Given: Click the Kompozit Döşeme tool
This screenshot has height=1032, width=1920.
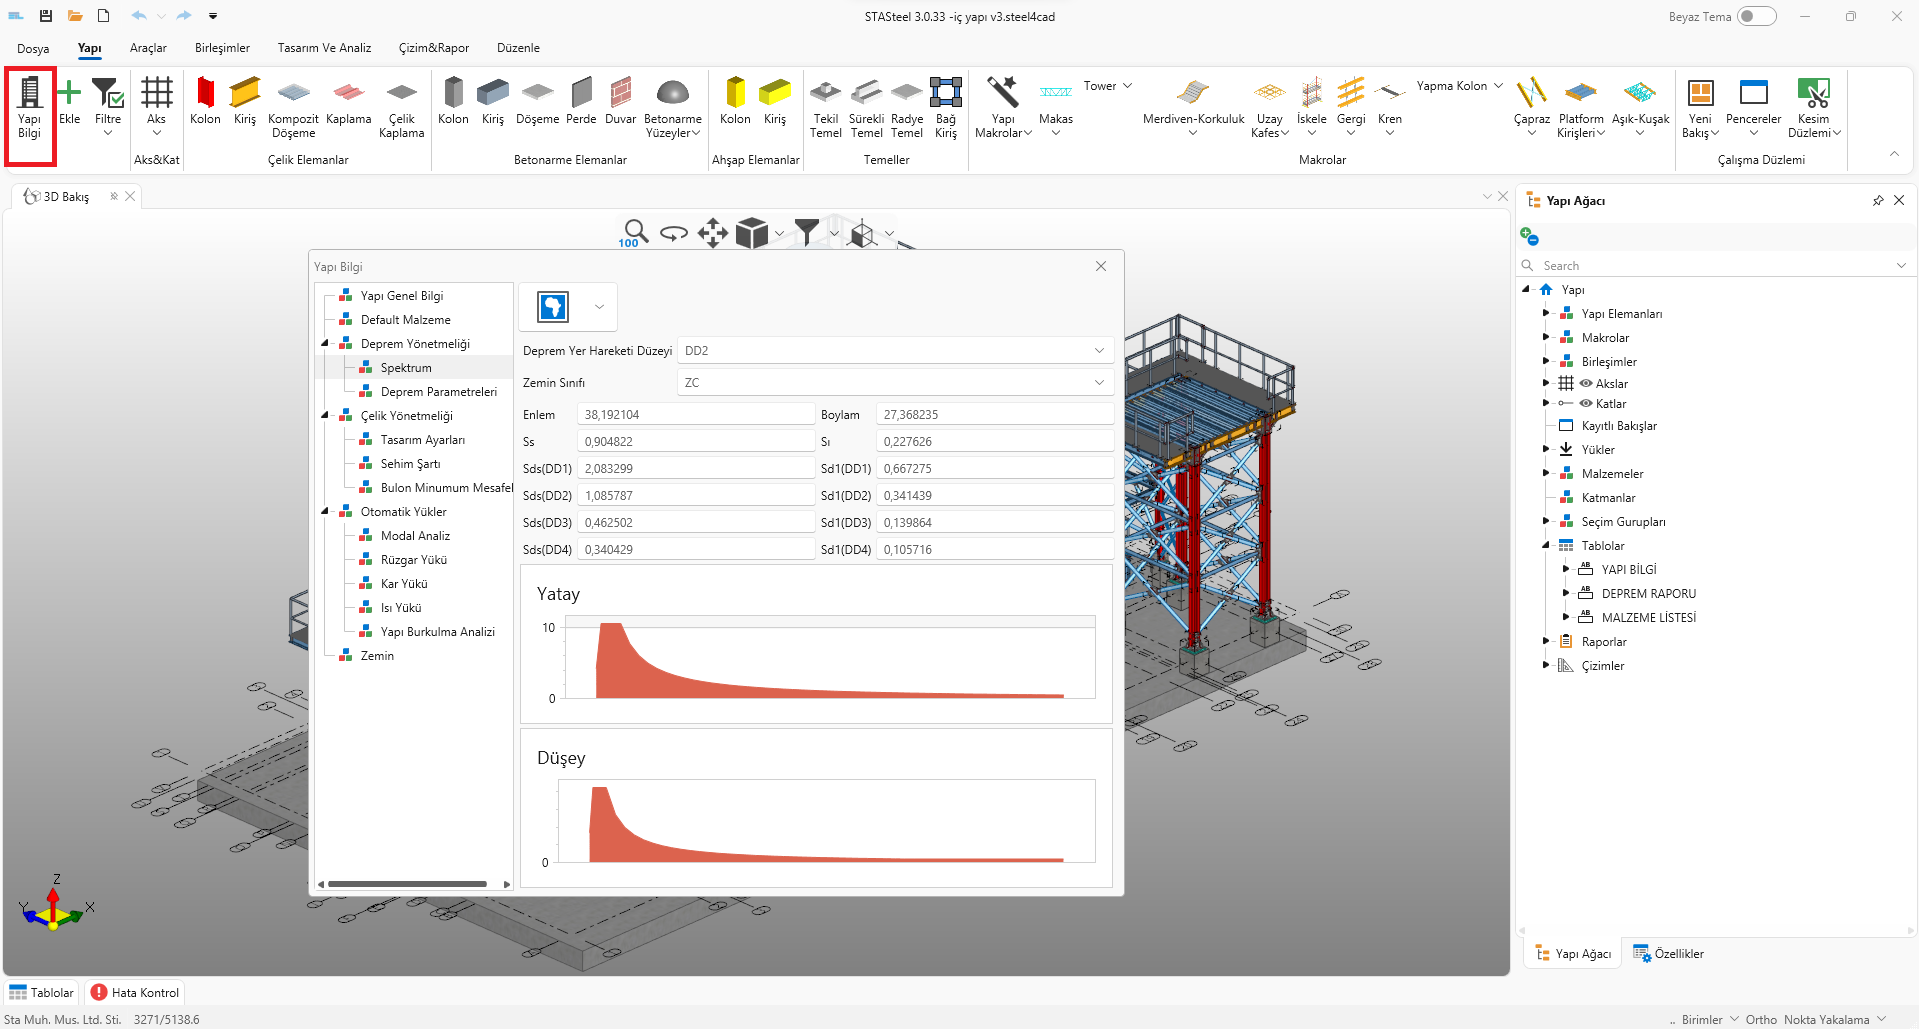Looking at the screenshot, I should [293, 102].
